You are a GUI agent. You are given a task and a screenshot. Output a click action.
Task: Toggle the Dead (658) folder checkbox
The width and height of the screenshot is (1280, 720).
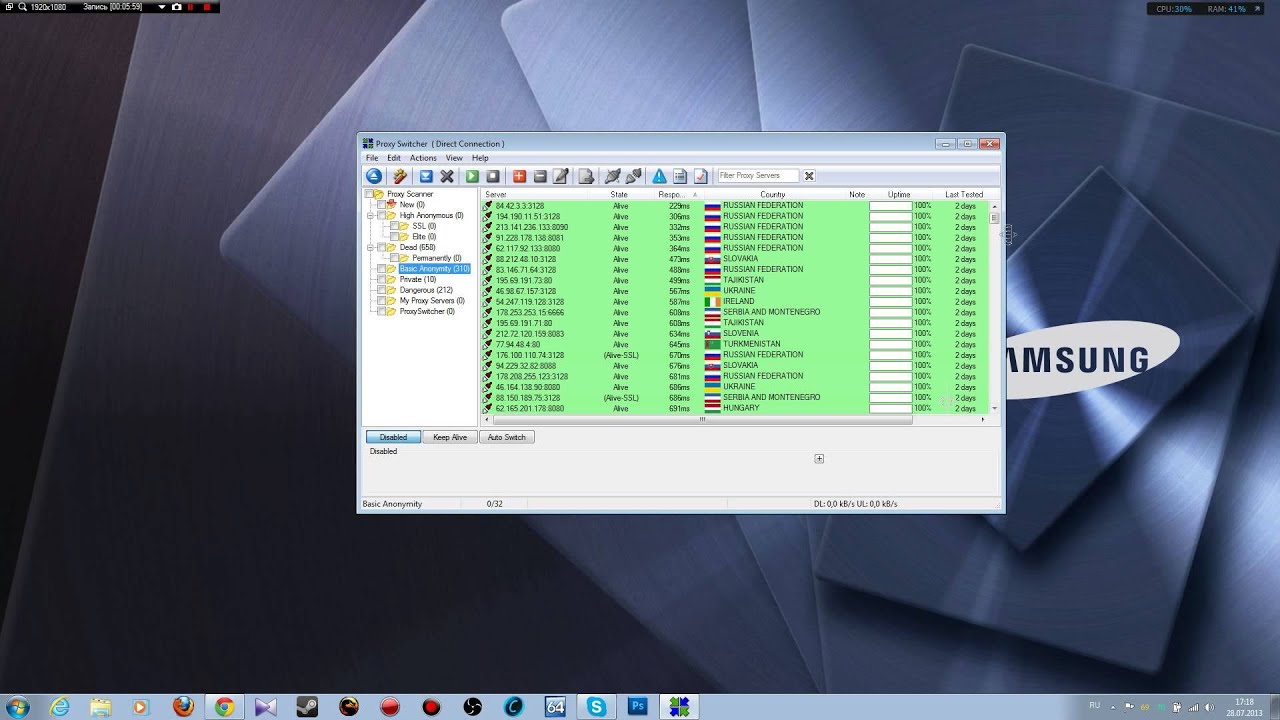[x=382, y=247]
